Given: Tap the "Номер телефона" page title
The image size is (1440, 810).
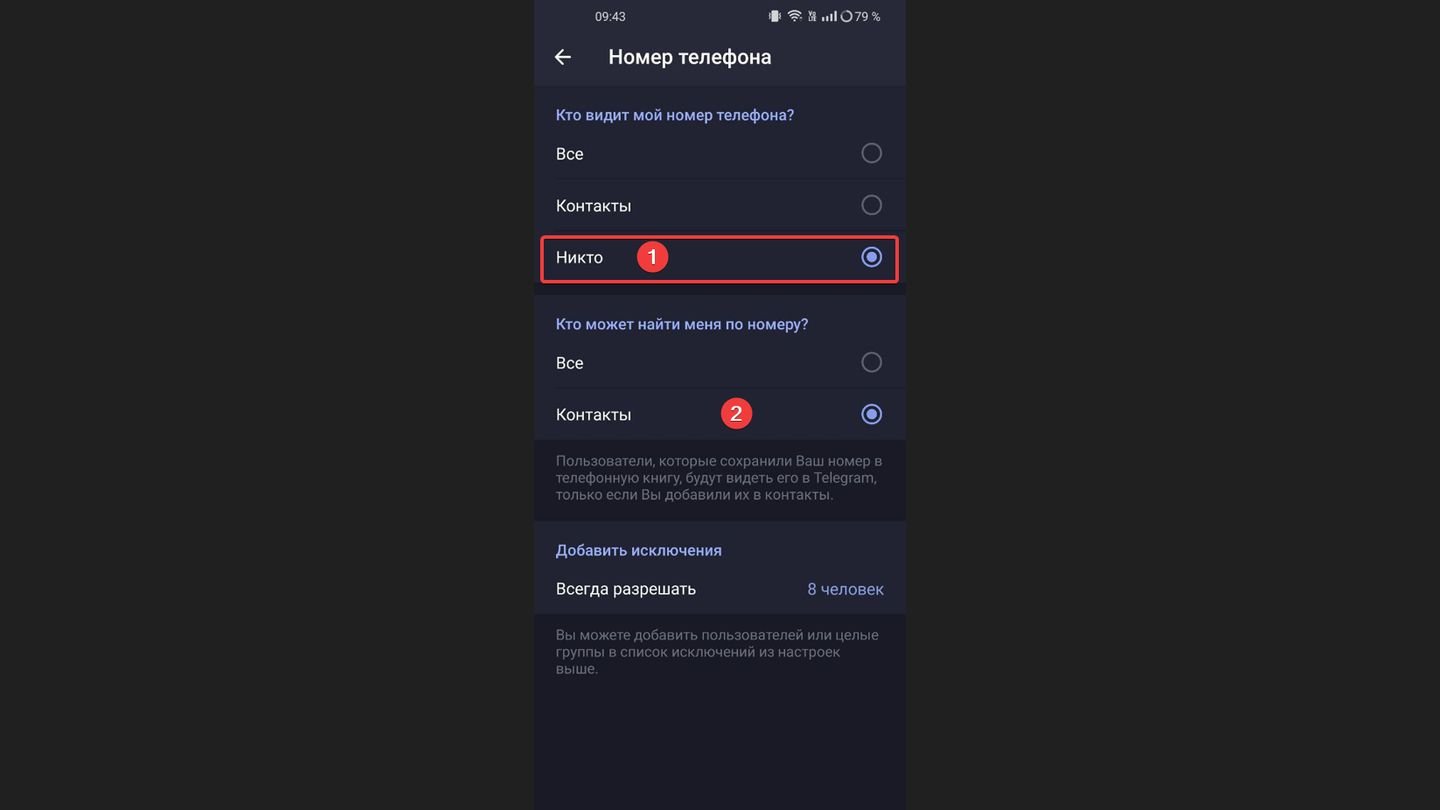Looking at the screenshot, I should point(690,57).
